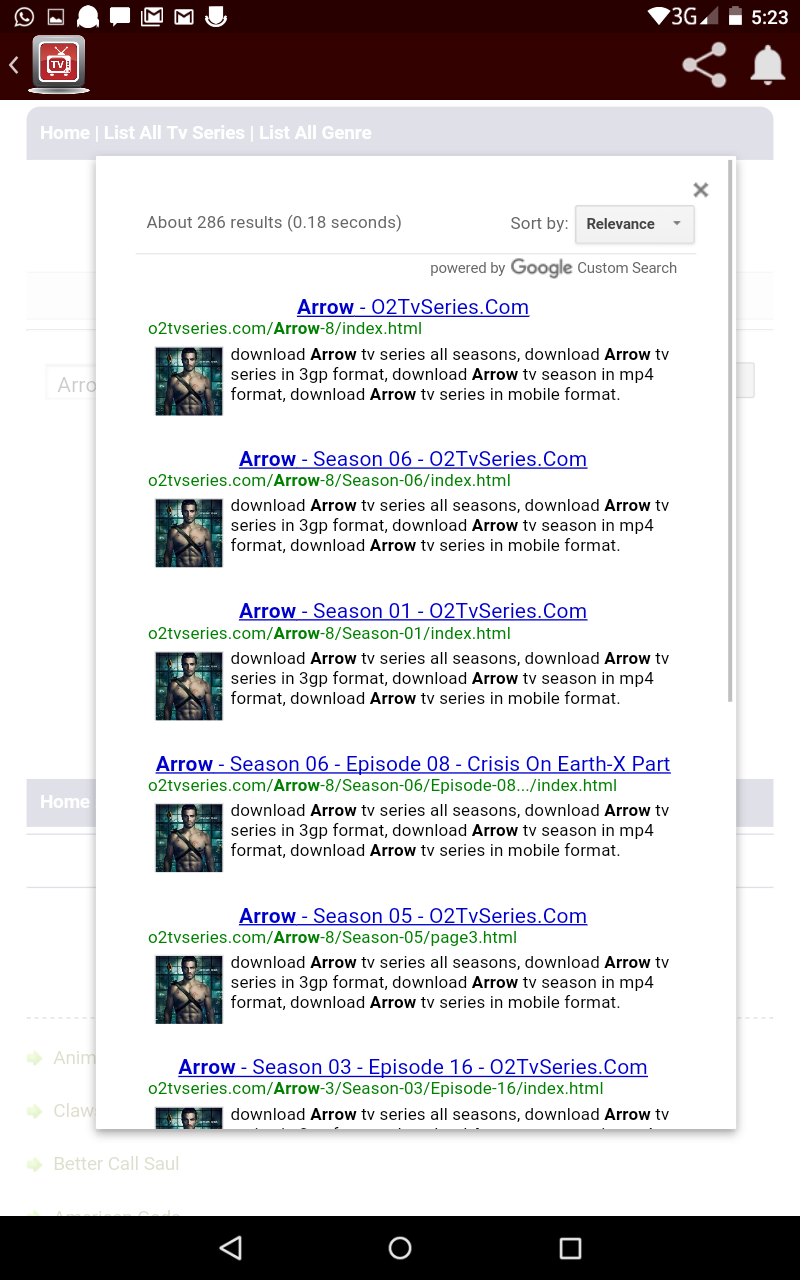Tap Android home navigation button
Image resolution: width=800 pixels, height=1280 pixels.
pos(400,1247)
